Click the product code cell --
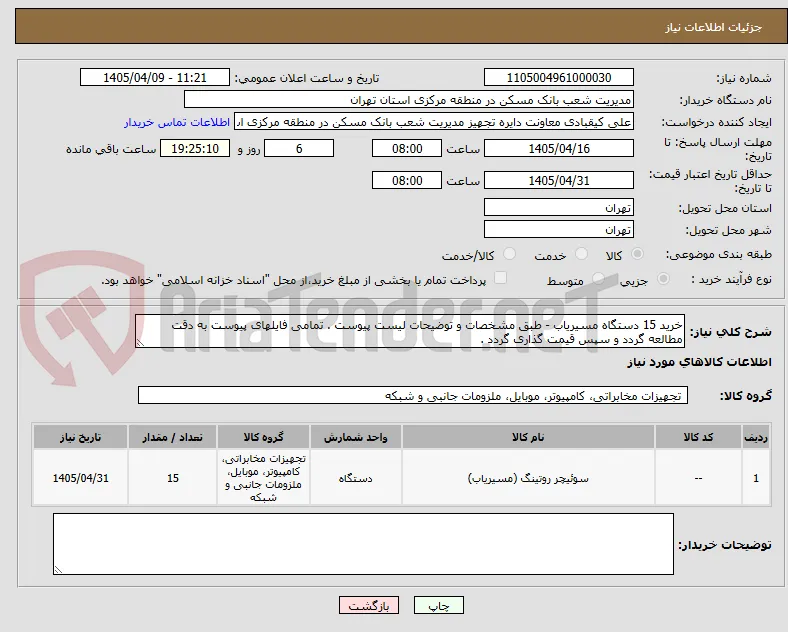This screenshot has width=788, height=632. click(698, 478)
